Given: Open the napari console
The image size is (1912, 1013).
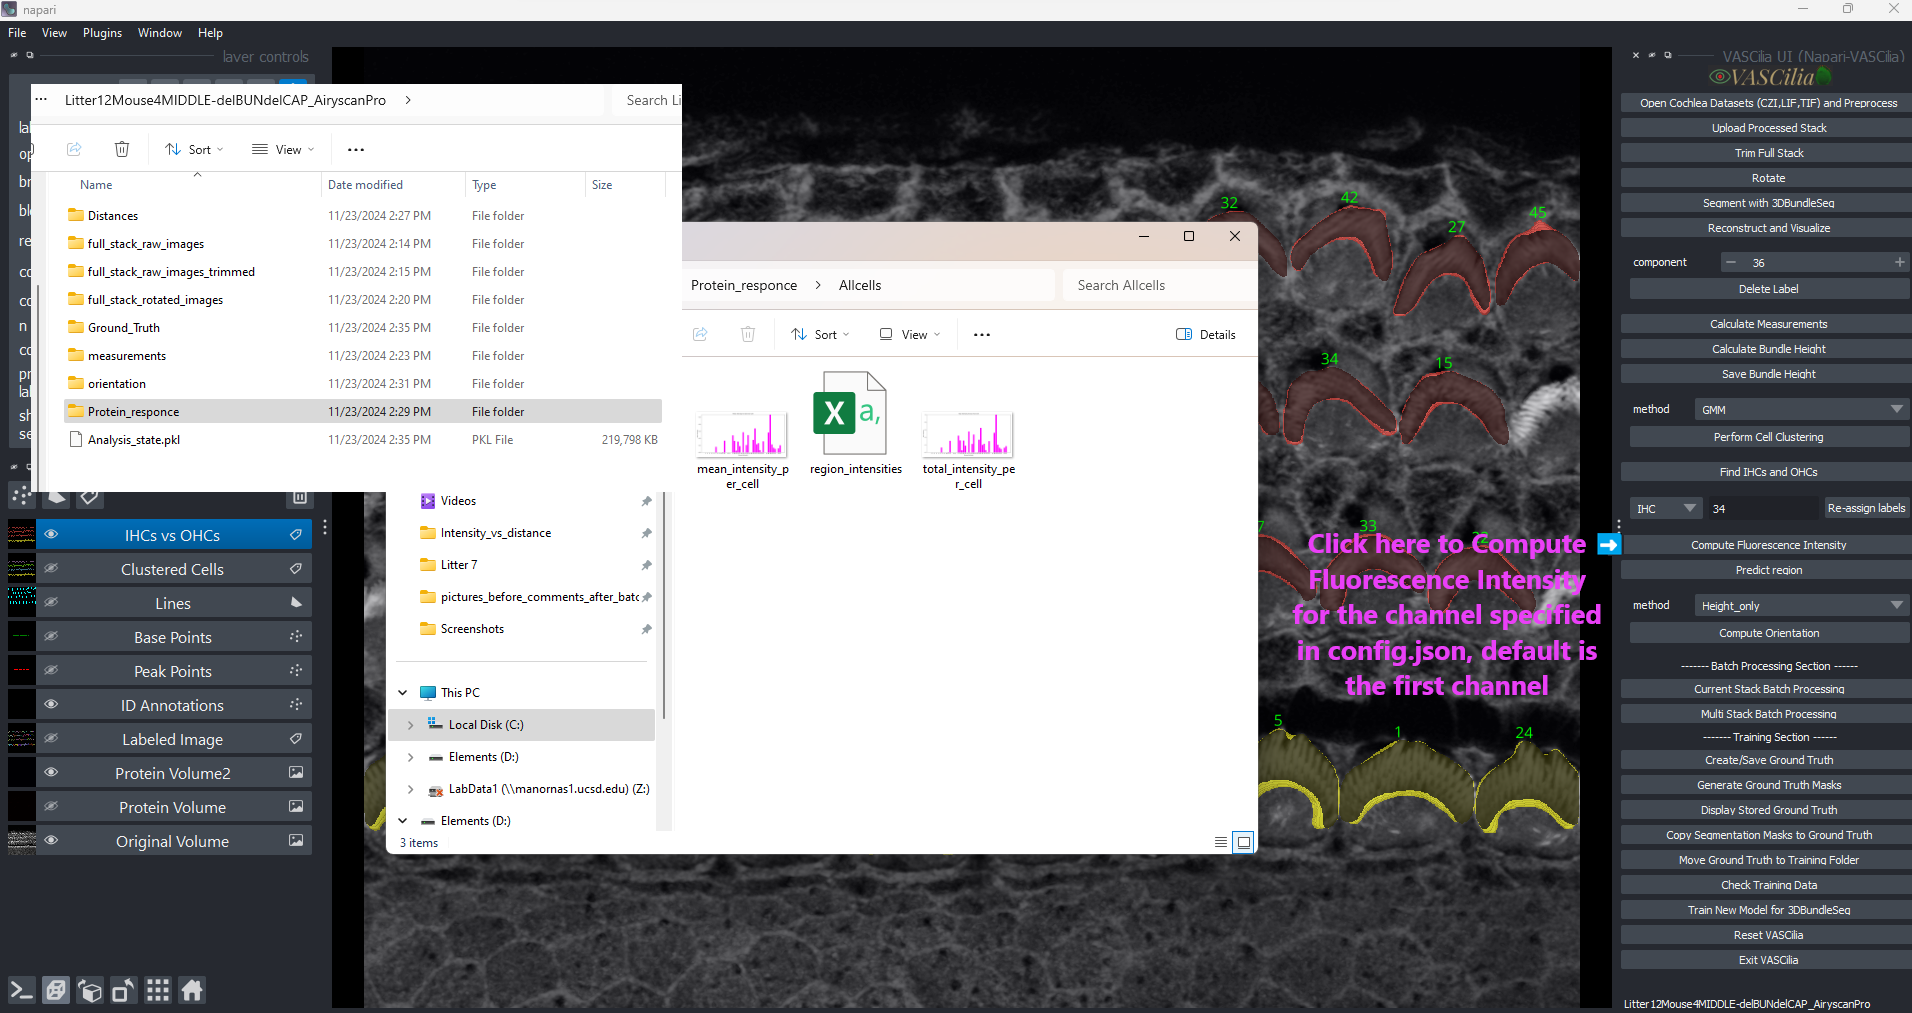Looking at the screenshot, I should point(21,990).
